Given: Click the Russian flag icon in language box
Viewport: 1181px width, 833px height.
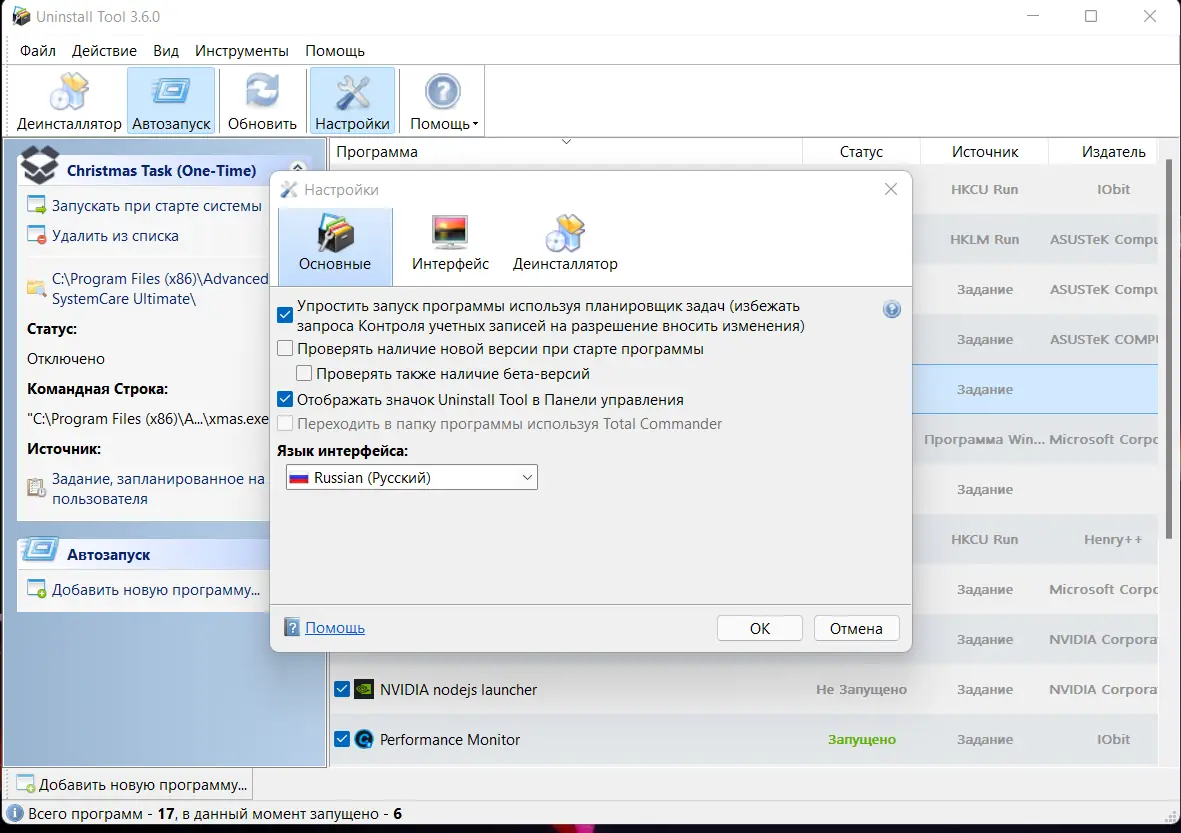Looking at the screenshot, I should [x=299, y=478].
